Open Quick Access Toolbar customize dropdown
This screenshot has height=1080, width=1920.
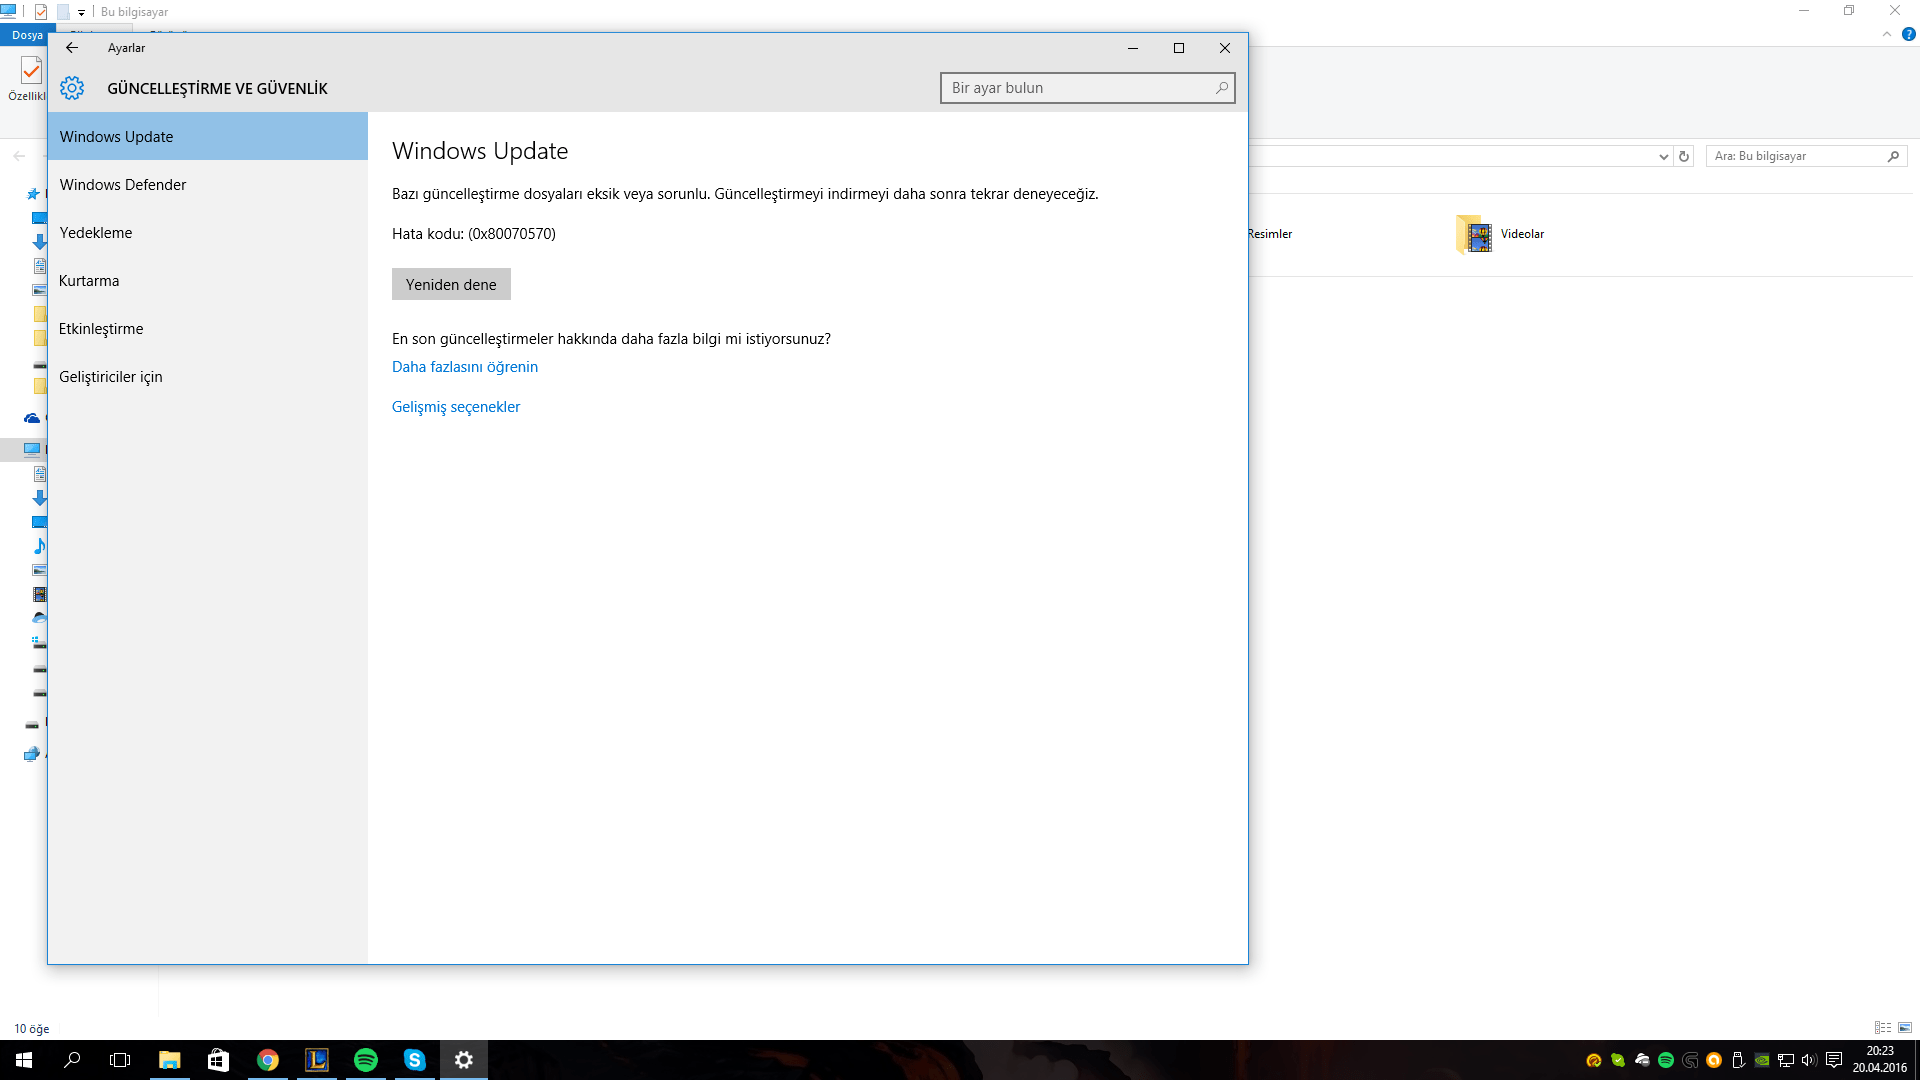(82, 13)
